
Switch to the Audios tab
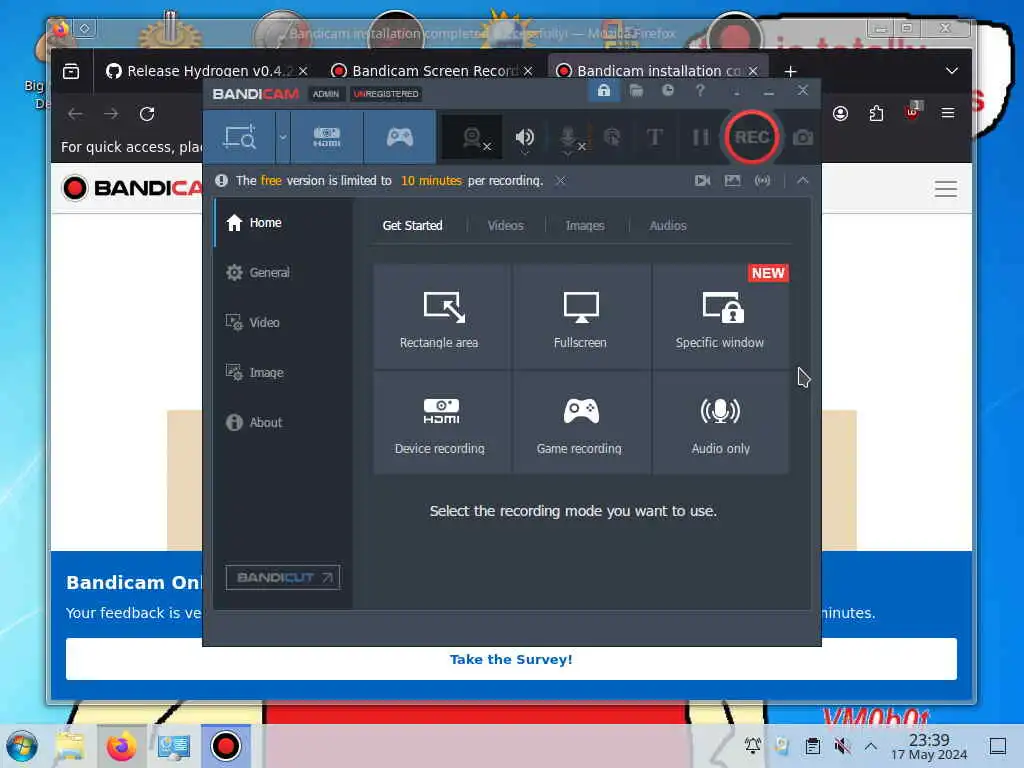[x=668, y=225]
